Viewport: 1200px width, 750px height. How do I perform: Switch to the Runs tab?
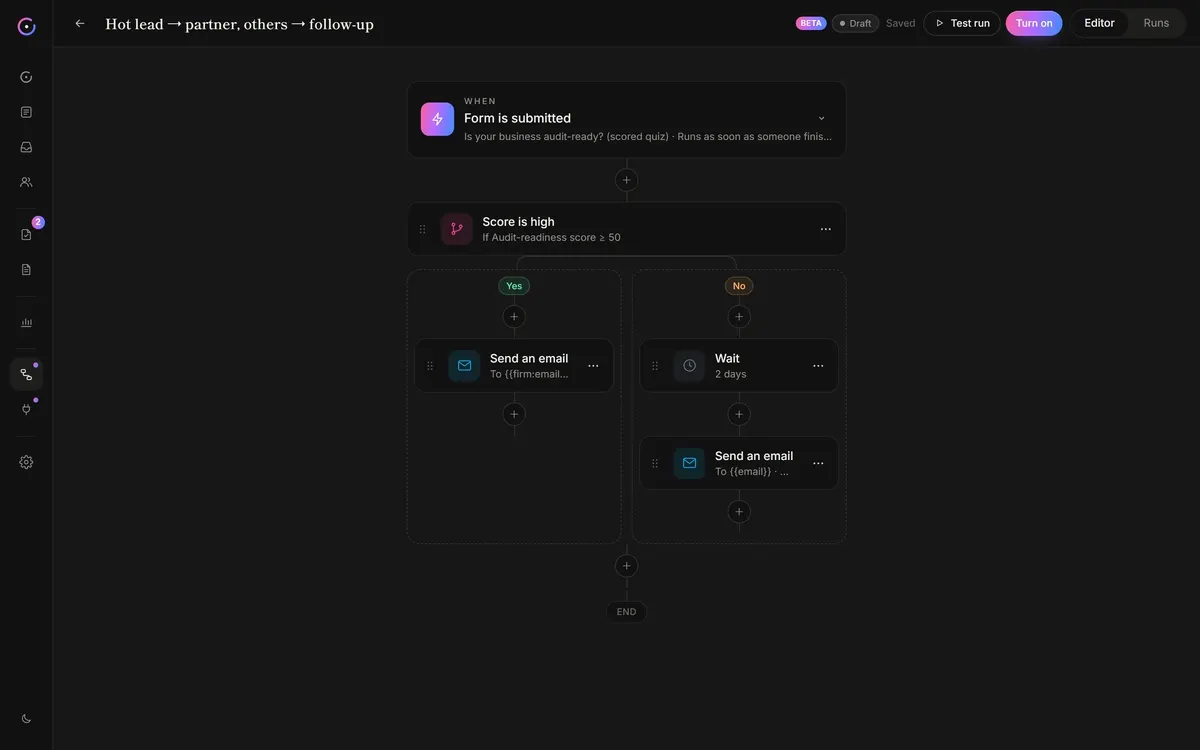pos(1156,23)
